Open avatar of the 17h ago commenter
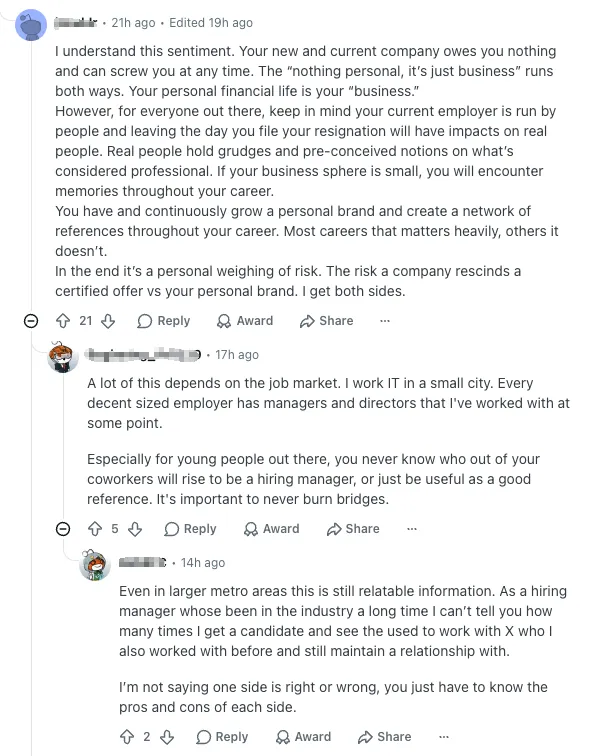The height and width of the screenshot is (756, 592). pos(63,357)
